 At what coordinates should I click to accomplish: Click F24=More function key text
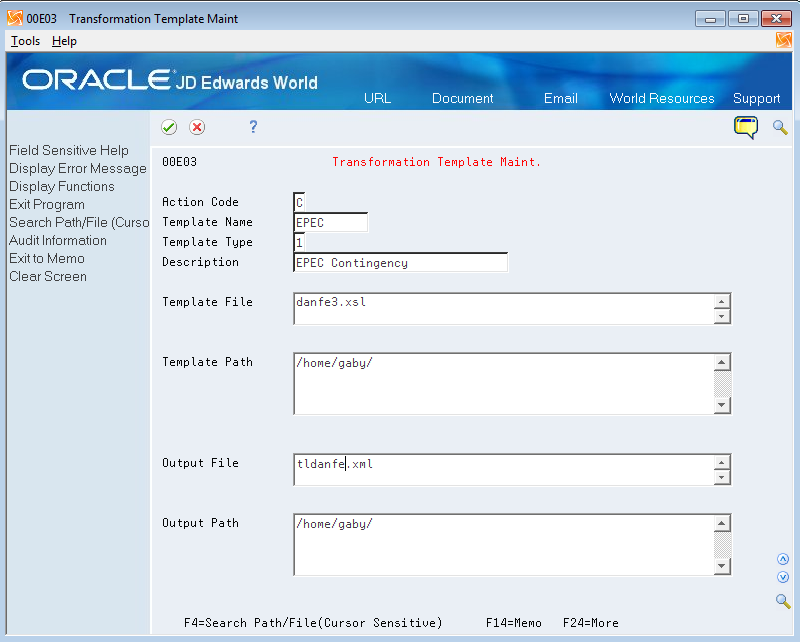[591, 623]
